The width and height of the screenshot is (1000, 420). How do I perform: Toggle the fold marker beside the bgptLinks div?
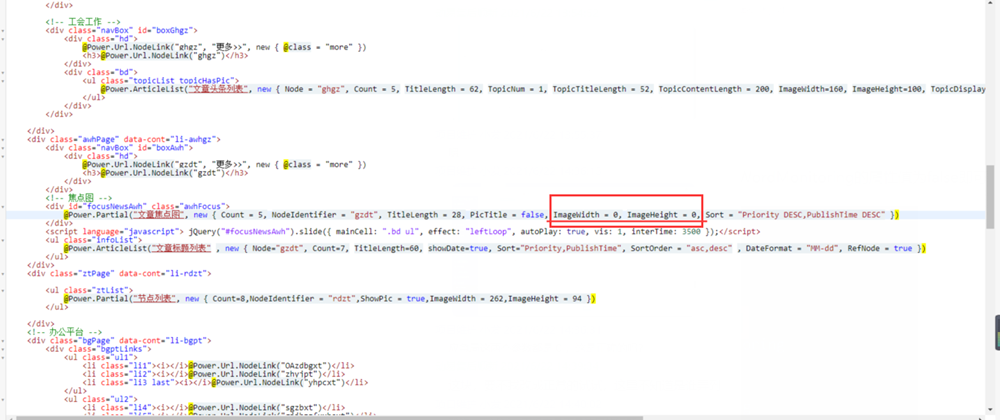[4, 348]
